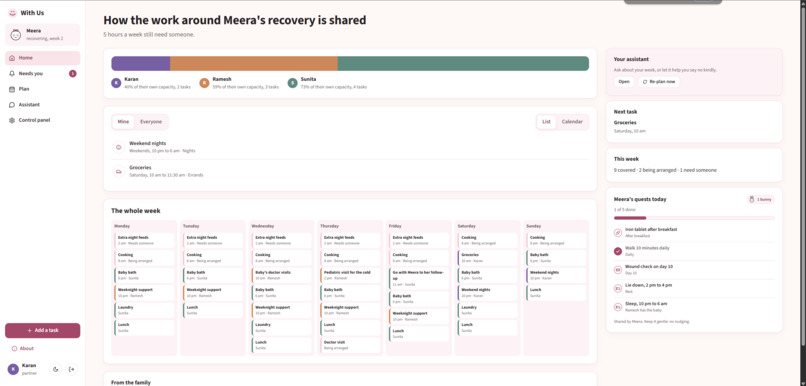Click Karan's avatar at sidebar bottom
Image resolution: width=806 pixels, height=386 pixels.
13,369
